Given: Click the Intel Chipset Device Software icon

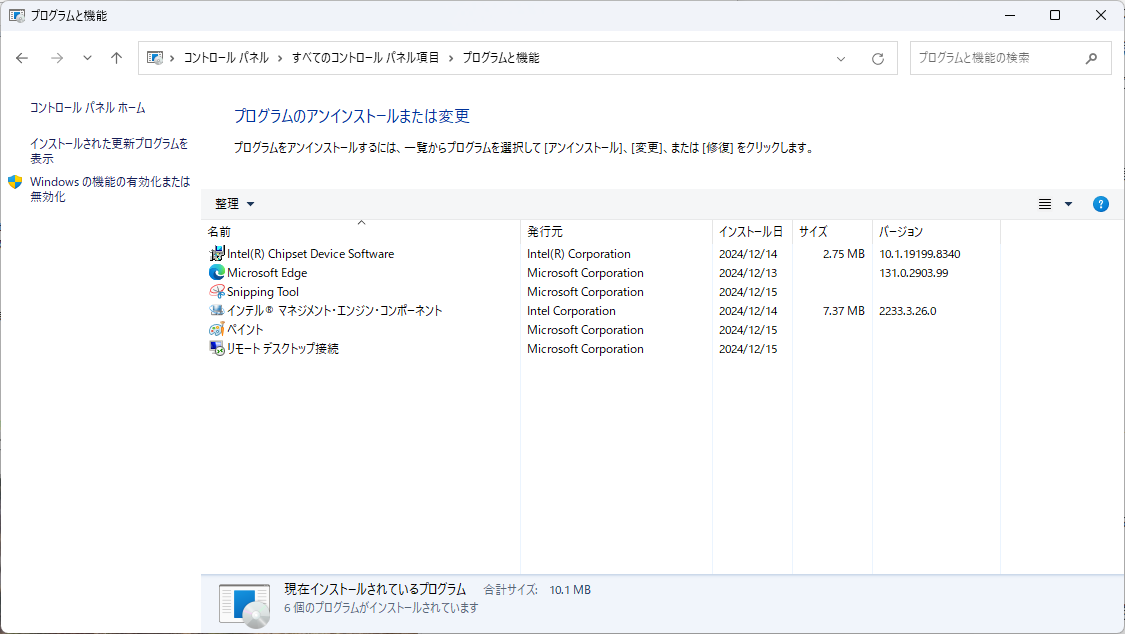Looking at the screenshot, I should pyautogui.click(x=217, y=254).
